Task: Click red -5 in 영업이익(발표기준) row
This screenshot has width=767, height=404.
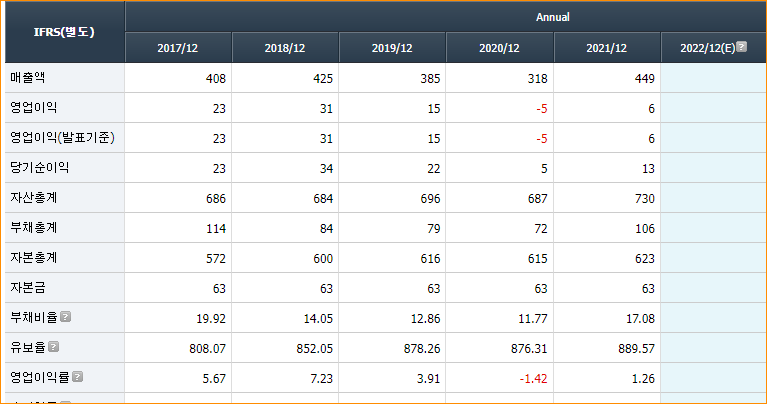Action: [x=541, y=139]
